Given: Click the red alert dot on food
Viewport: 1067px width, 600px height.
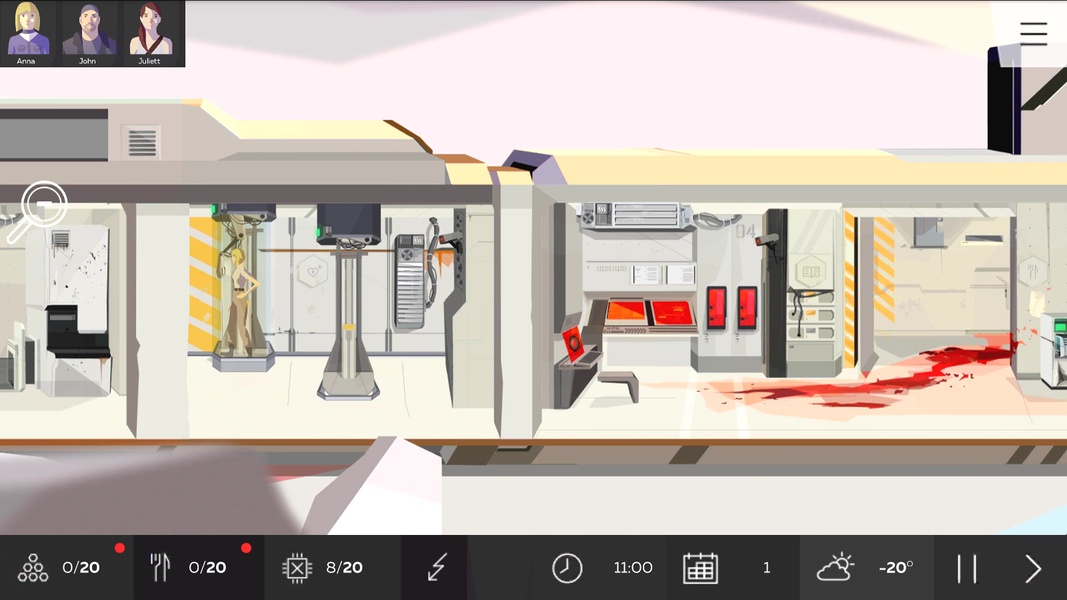Looking at the screenshot, I should click(x=246, y=548).
